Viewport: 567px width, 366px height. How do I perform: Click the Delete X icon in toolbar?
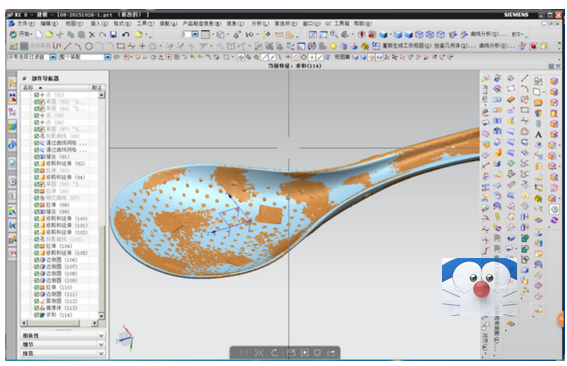[92, 35]
